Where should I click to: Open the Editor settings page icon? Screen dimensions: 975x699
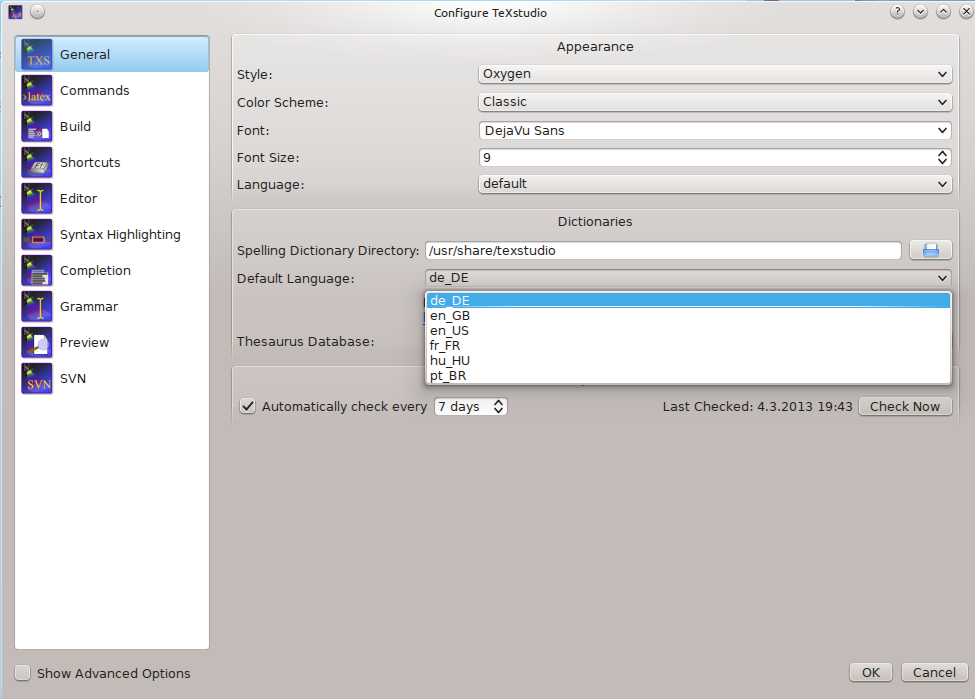coord(36,198)
